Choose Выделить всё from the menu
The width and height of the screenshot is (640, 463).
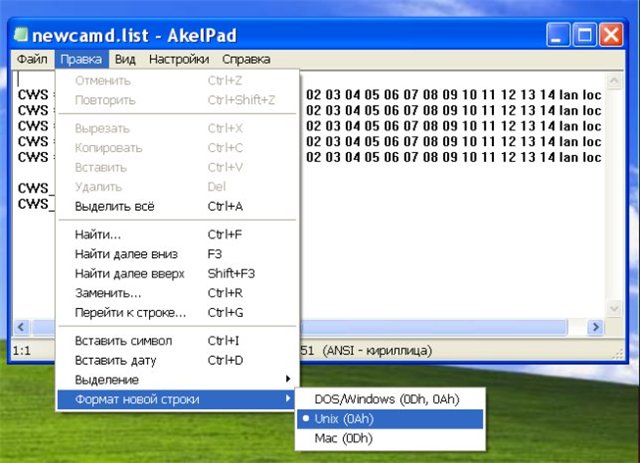177,207
